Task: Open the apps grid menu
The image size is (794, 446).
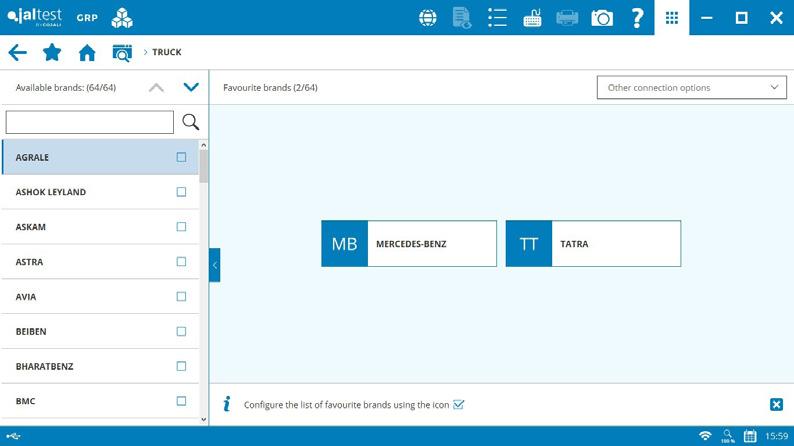Action: 672,18
